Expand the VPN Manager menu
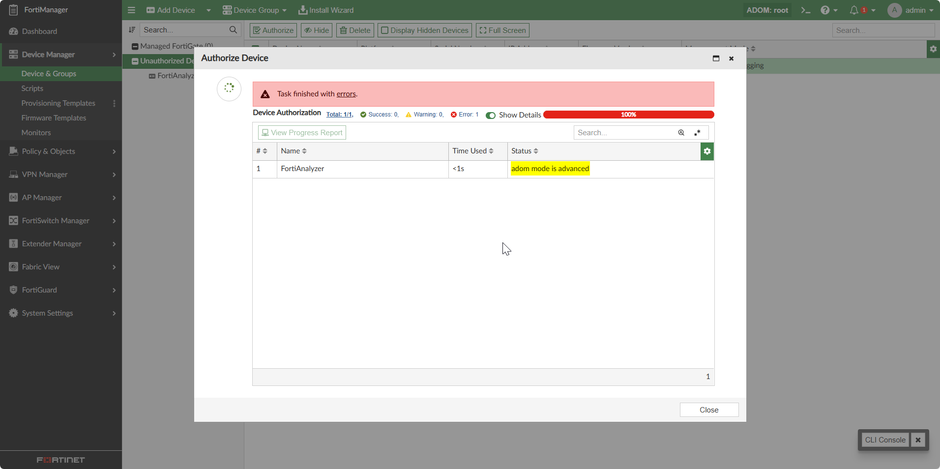The height and width of the screenshot is (469, 940). 114,175
